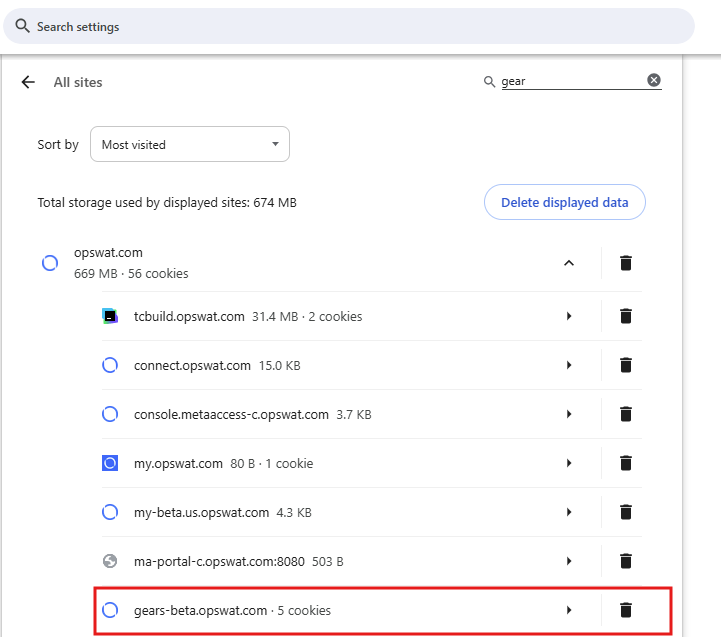
Task: Remove connect.opswat.com data via trash icon
Action: (x=626, y=365)
